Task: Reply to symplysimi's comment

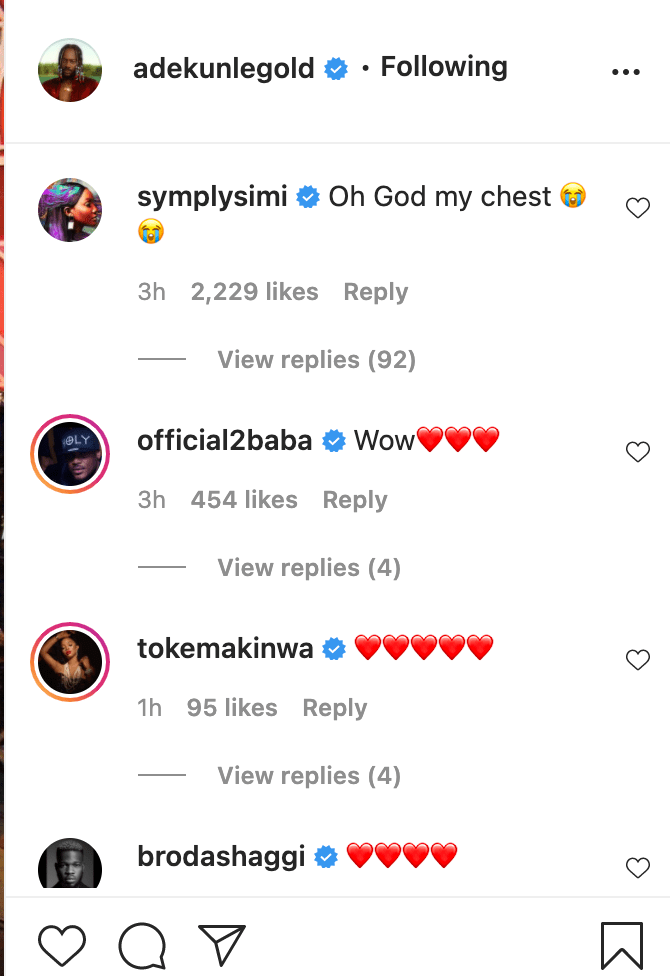Action: pyautogui.click(x=375, y=292)
